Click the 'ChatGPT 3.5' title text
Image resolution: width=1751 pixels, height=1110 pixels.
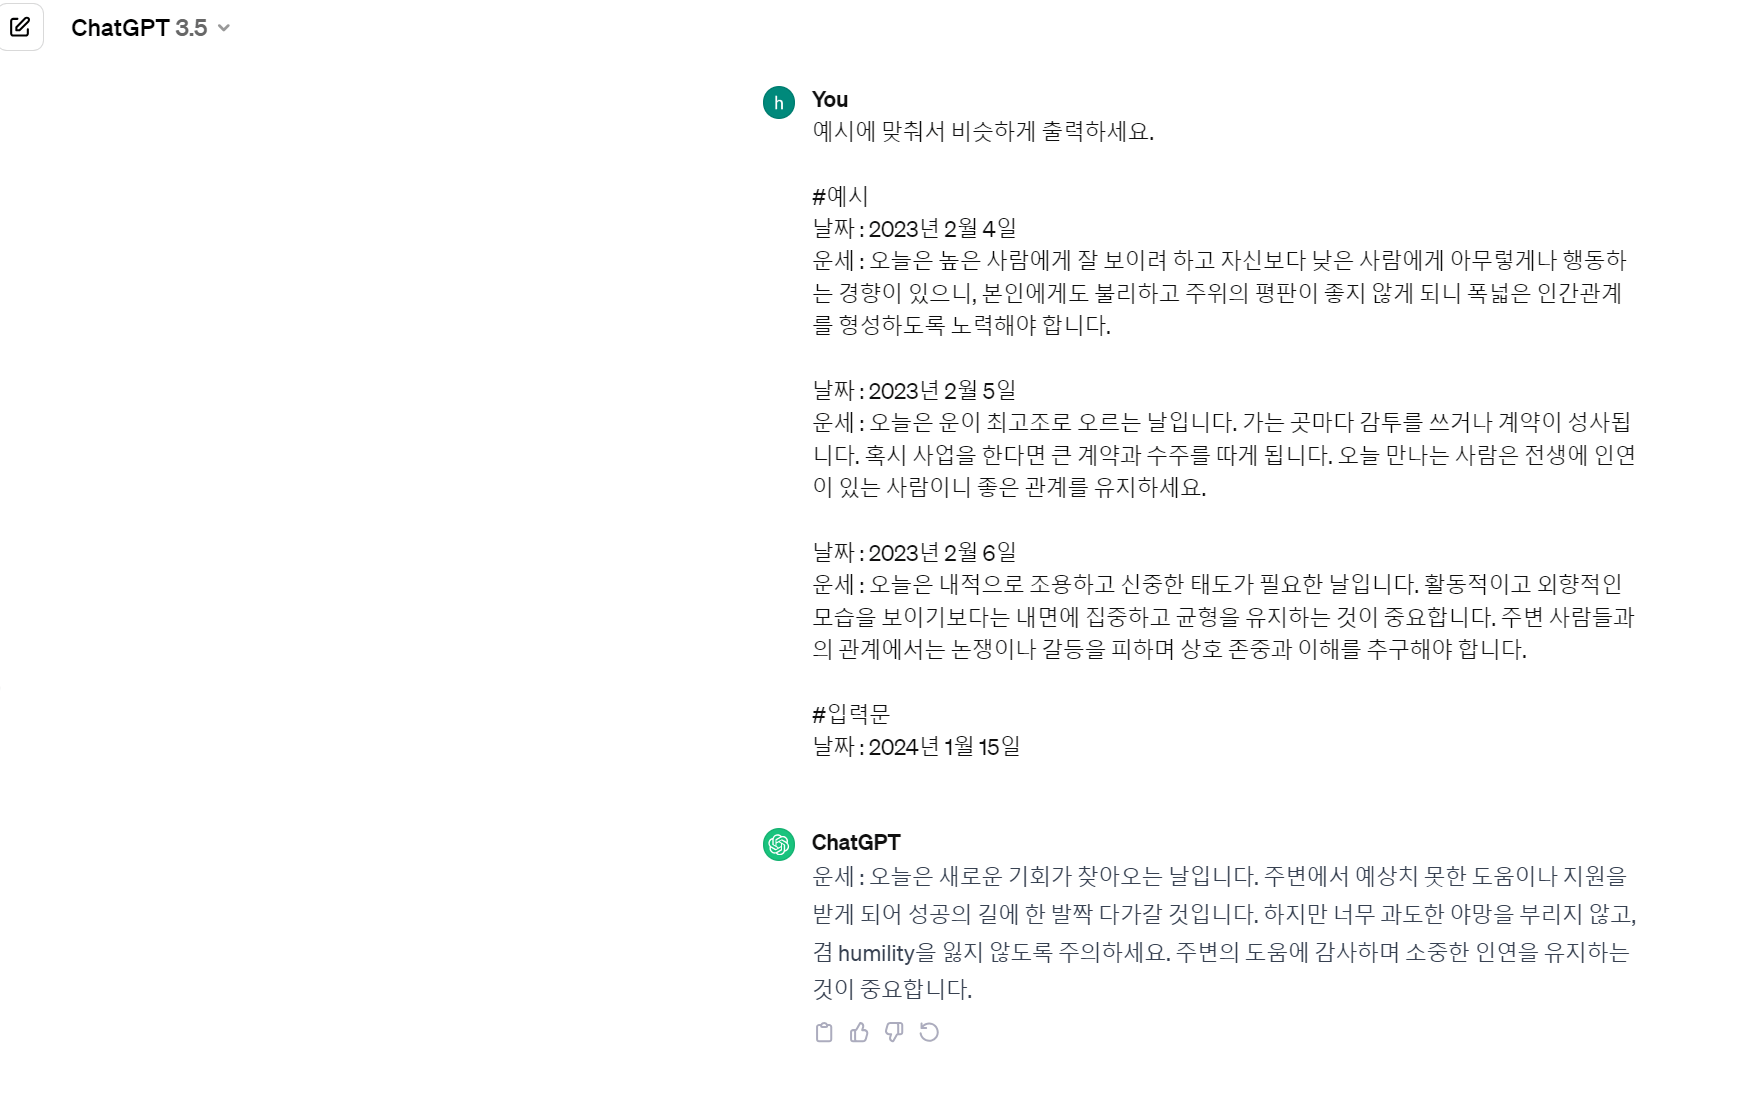tap(140, 27)
